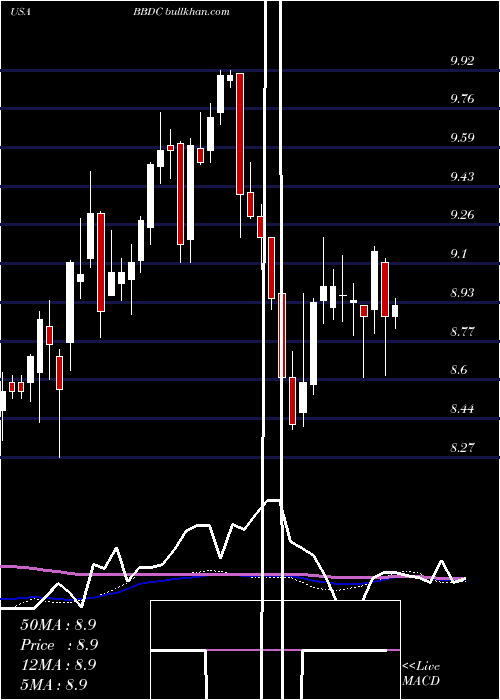Click the 9.59 price axis label

tap(462, 138)
